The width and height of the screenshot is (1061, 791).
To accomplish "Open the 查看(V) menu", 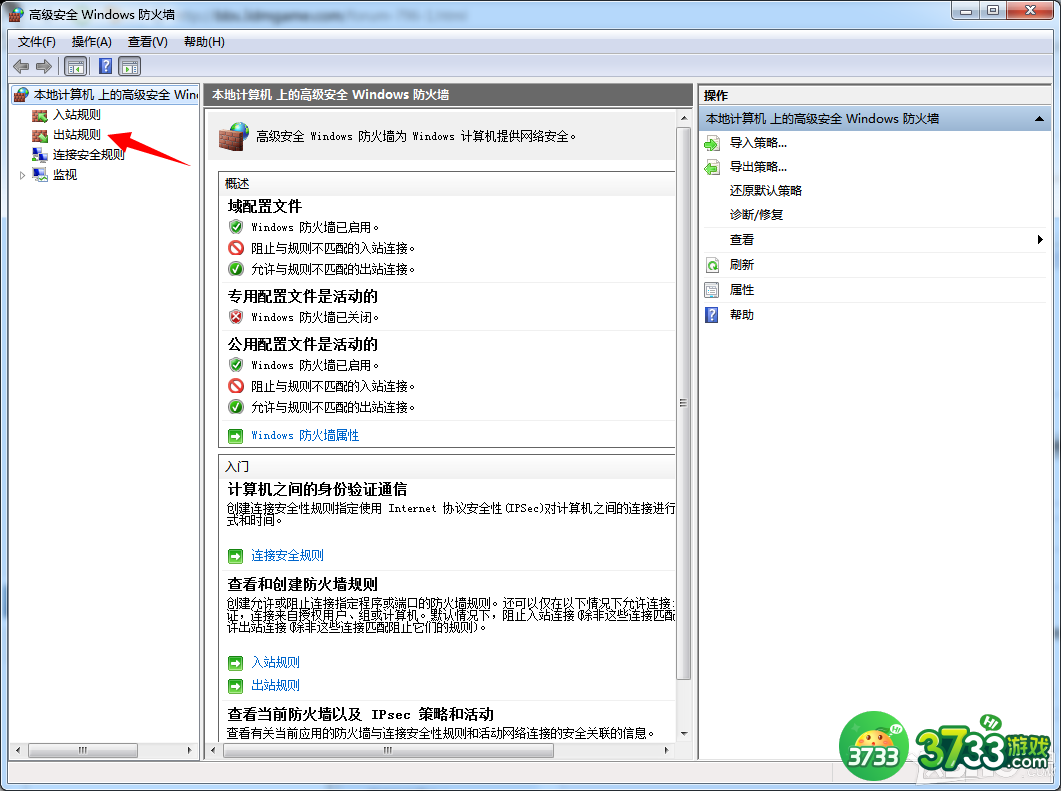I will (x=147, y=41).
